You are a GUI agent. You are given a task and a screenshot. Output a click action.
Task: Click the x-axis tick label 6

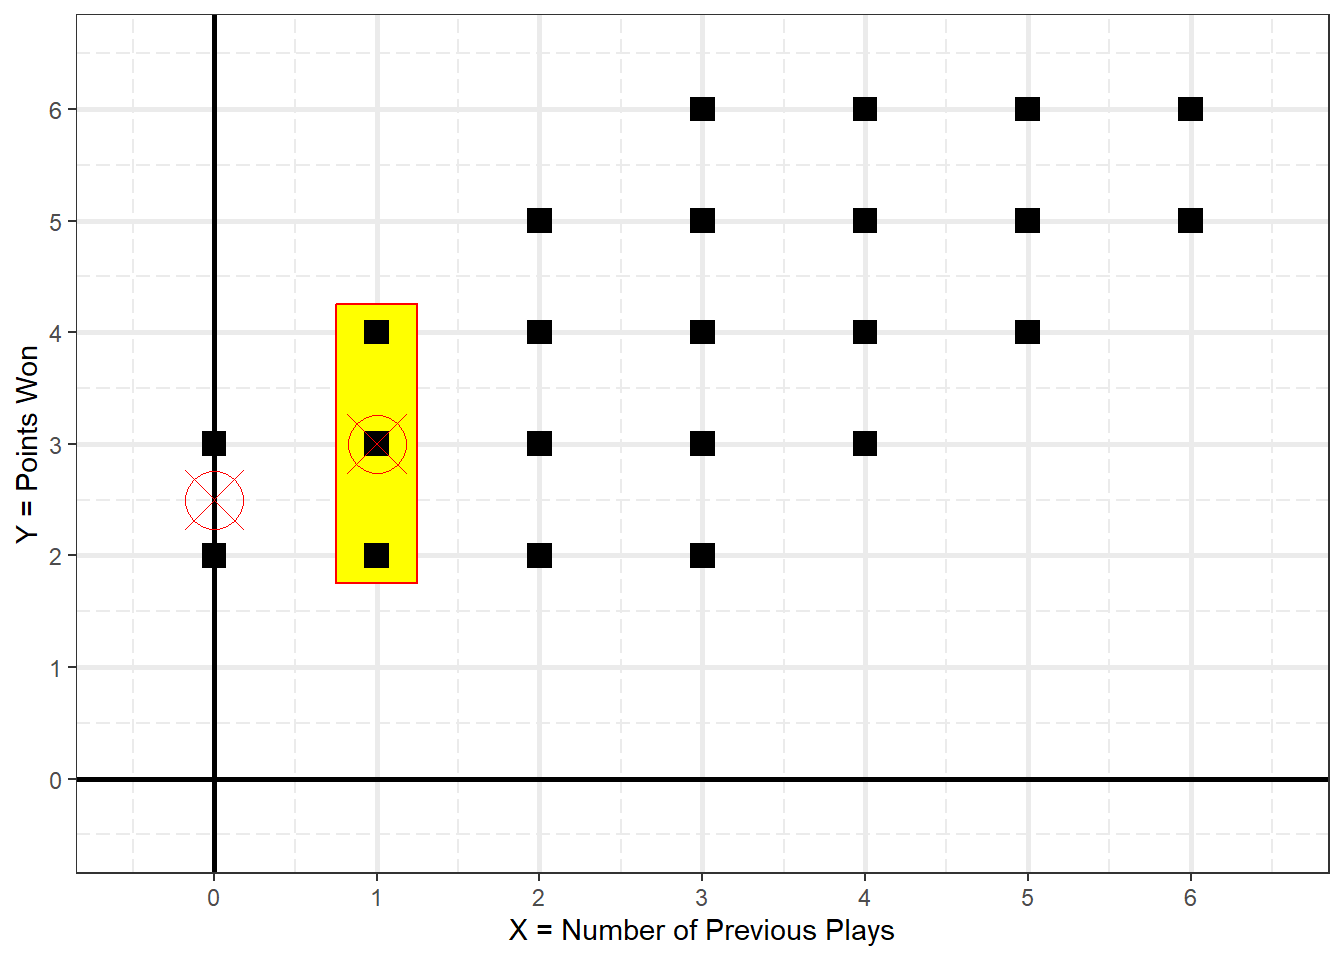(x=1190, y=898)
